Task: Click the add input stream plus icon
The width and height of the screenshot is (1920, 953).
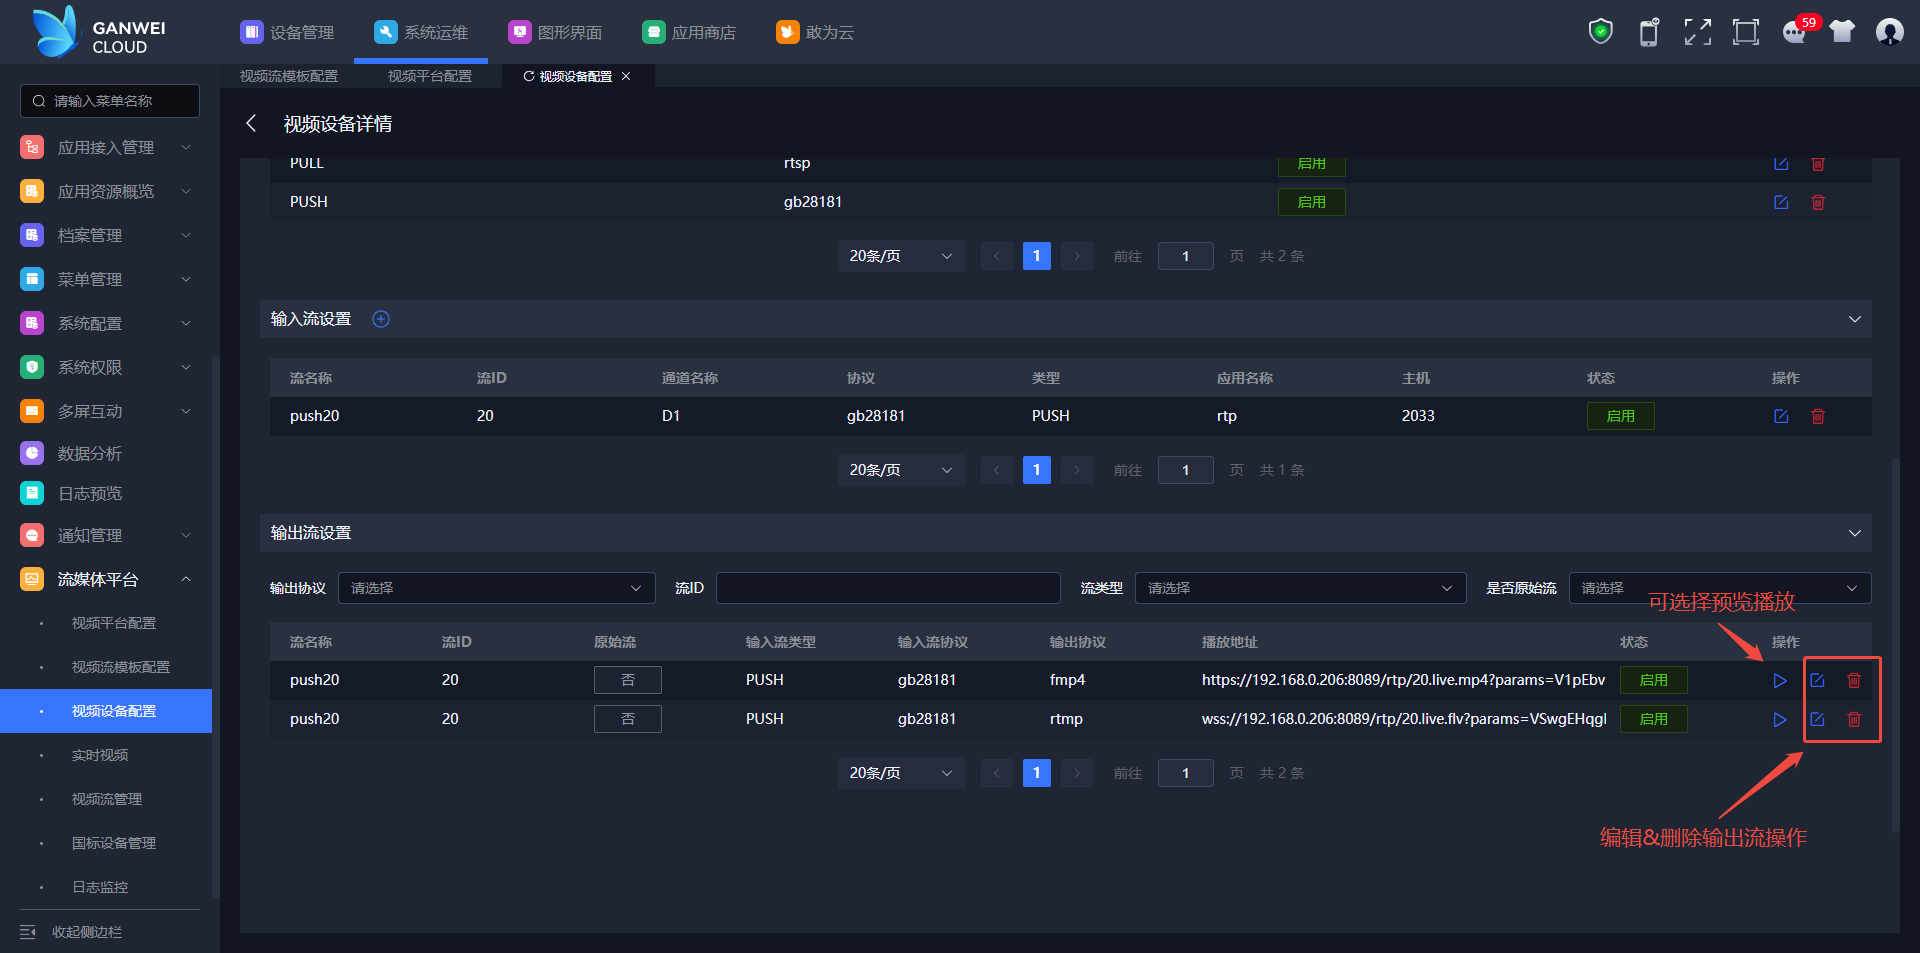Action: tap(381, 319)
